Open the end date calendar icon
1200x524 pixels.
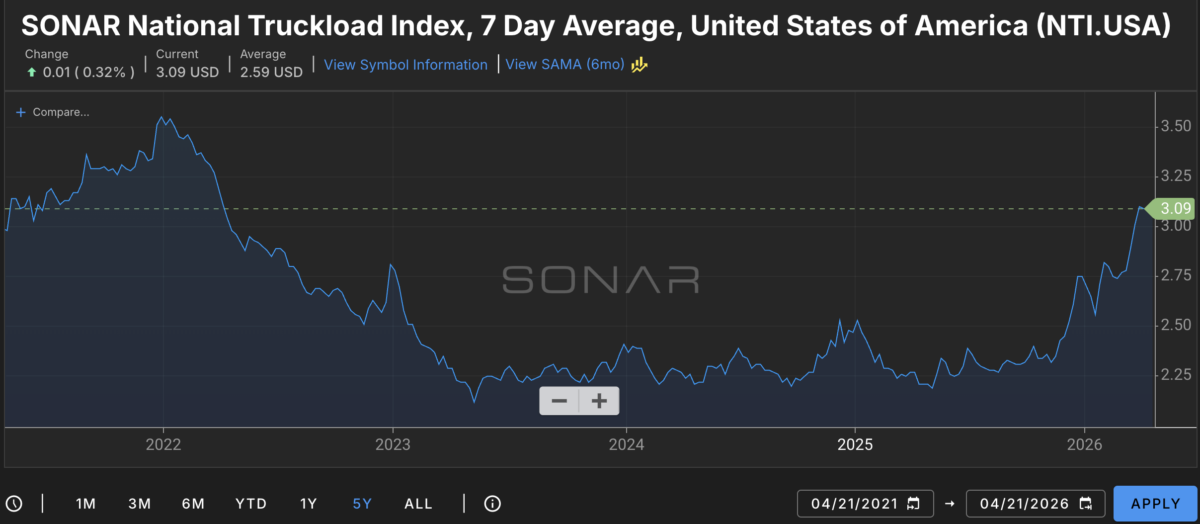(x=1087, y=503)
